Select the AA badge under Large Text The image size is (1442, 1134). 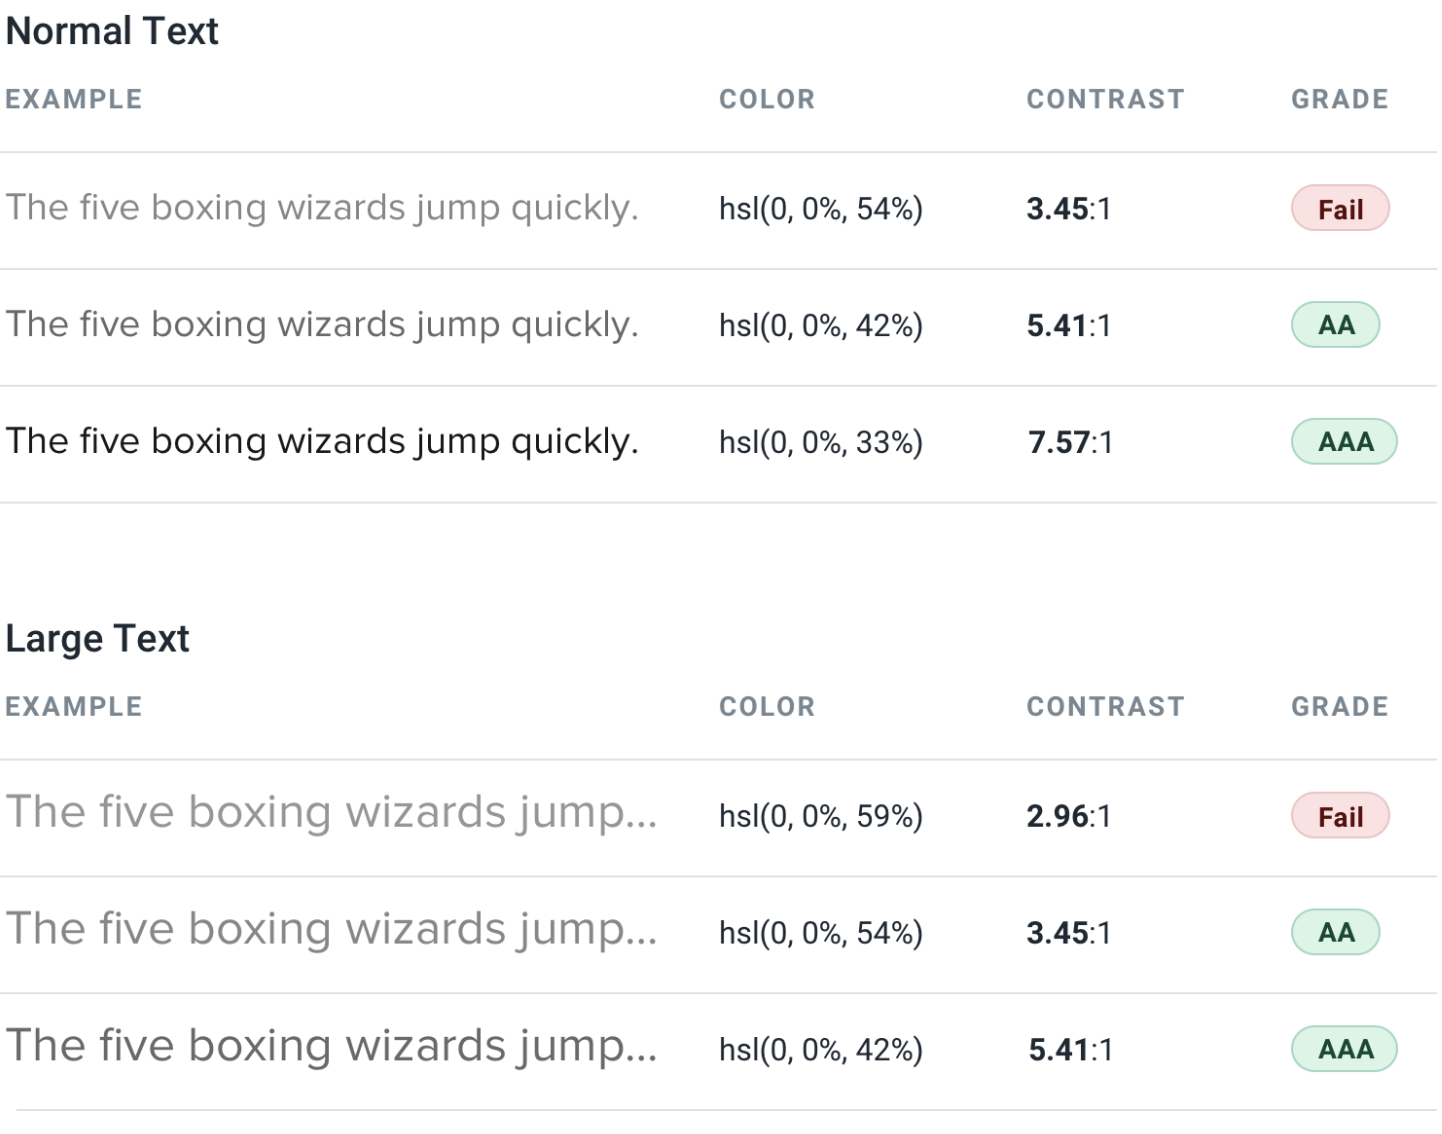click(1335, 933)
